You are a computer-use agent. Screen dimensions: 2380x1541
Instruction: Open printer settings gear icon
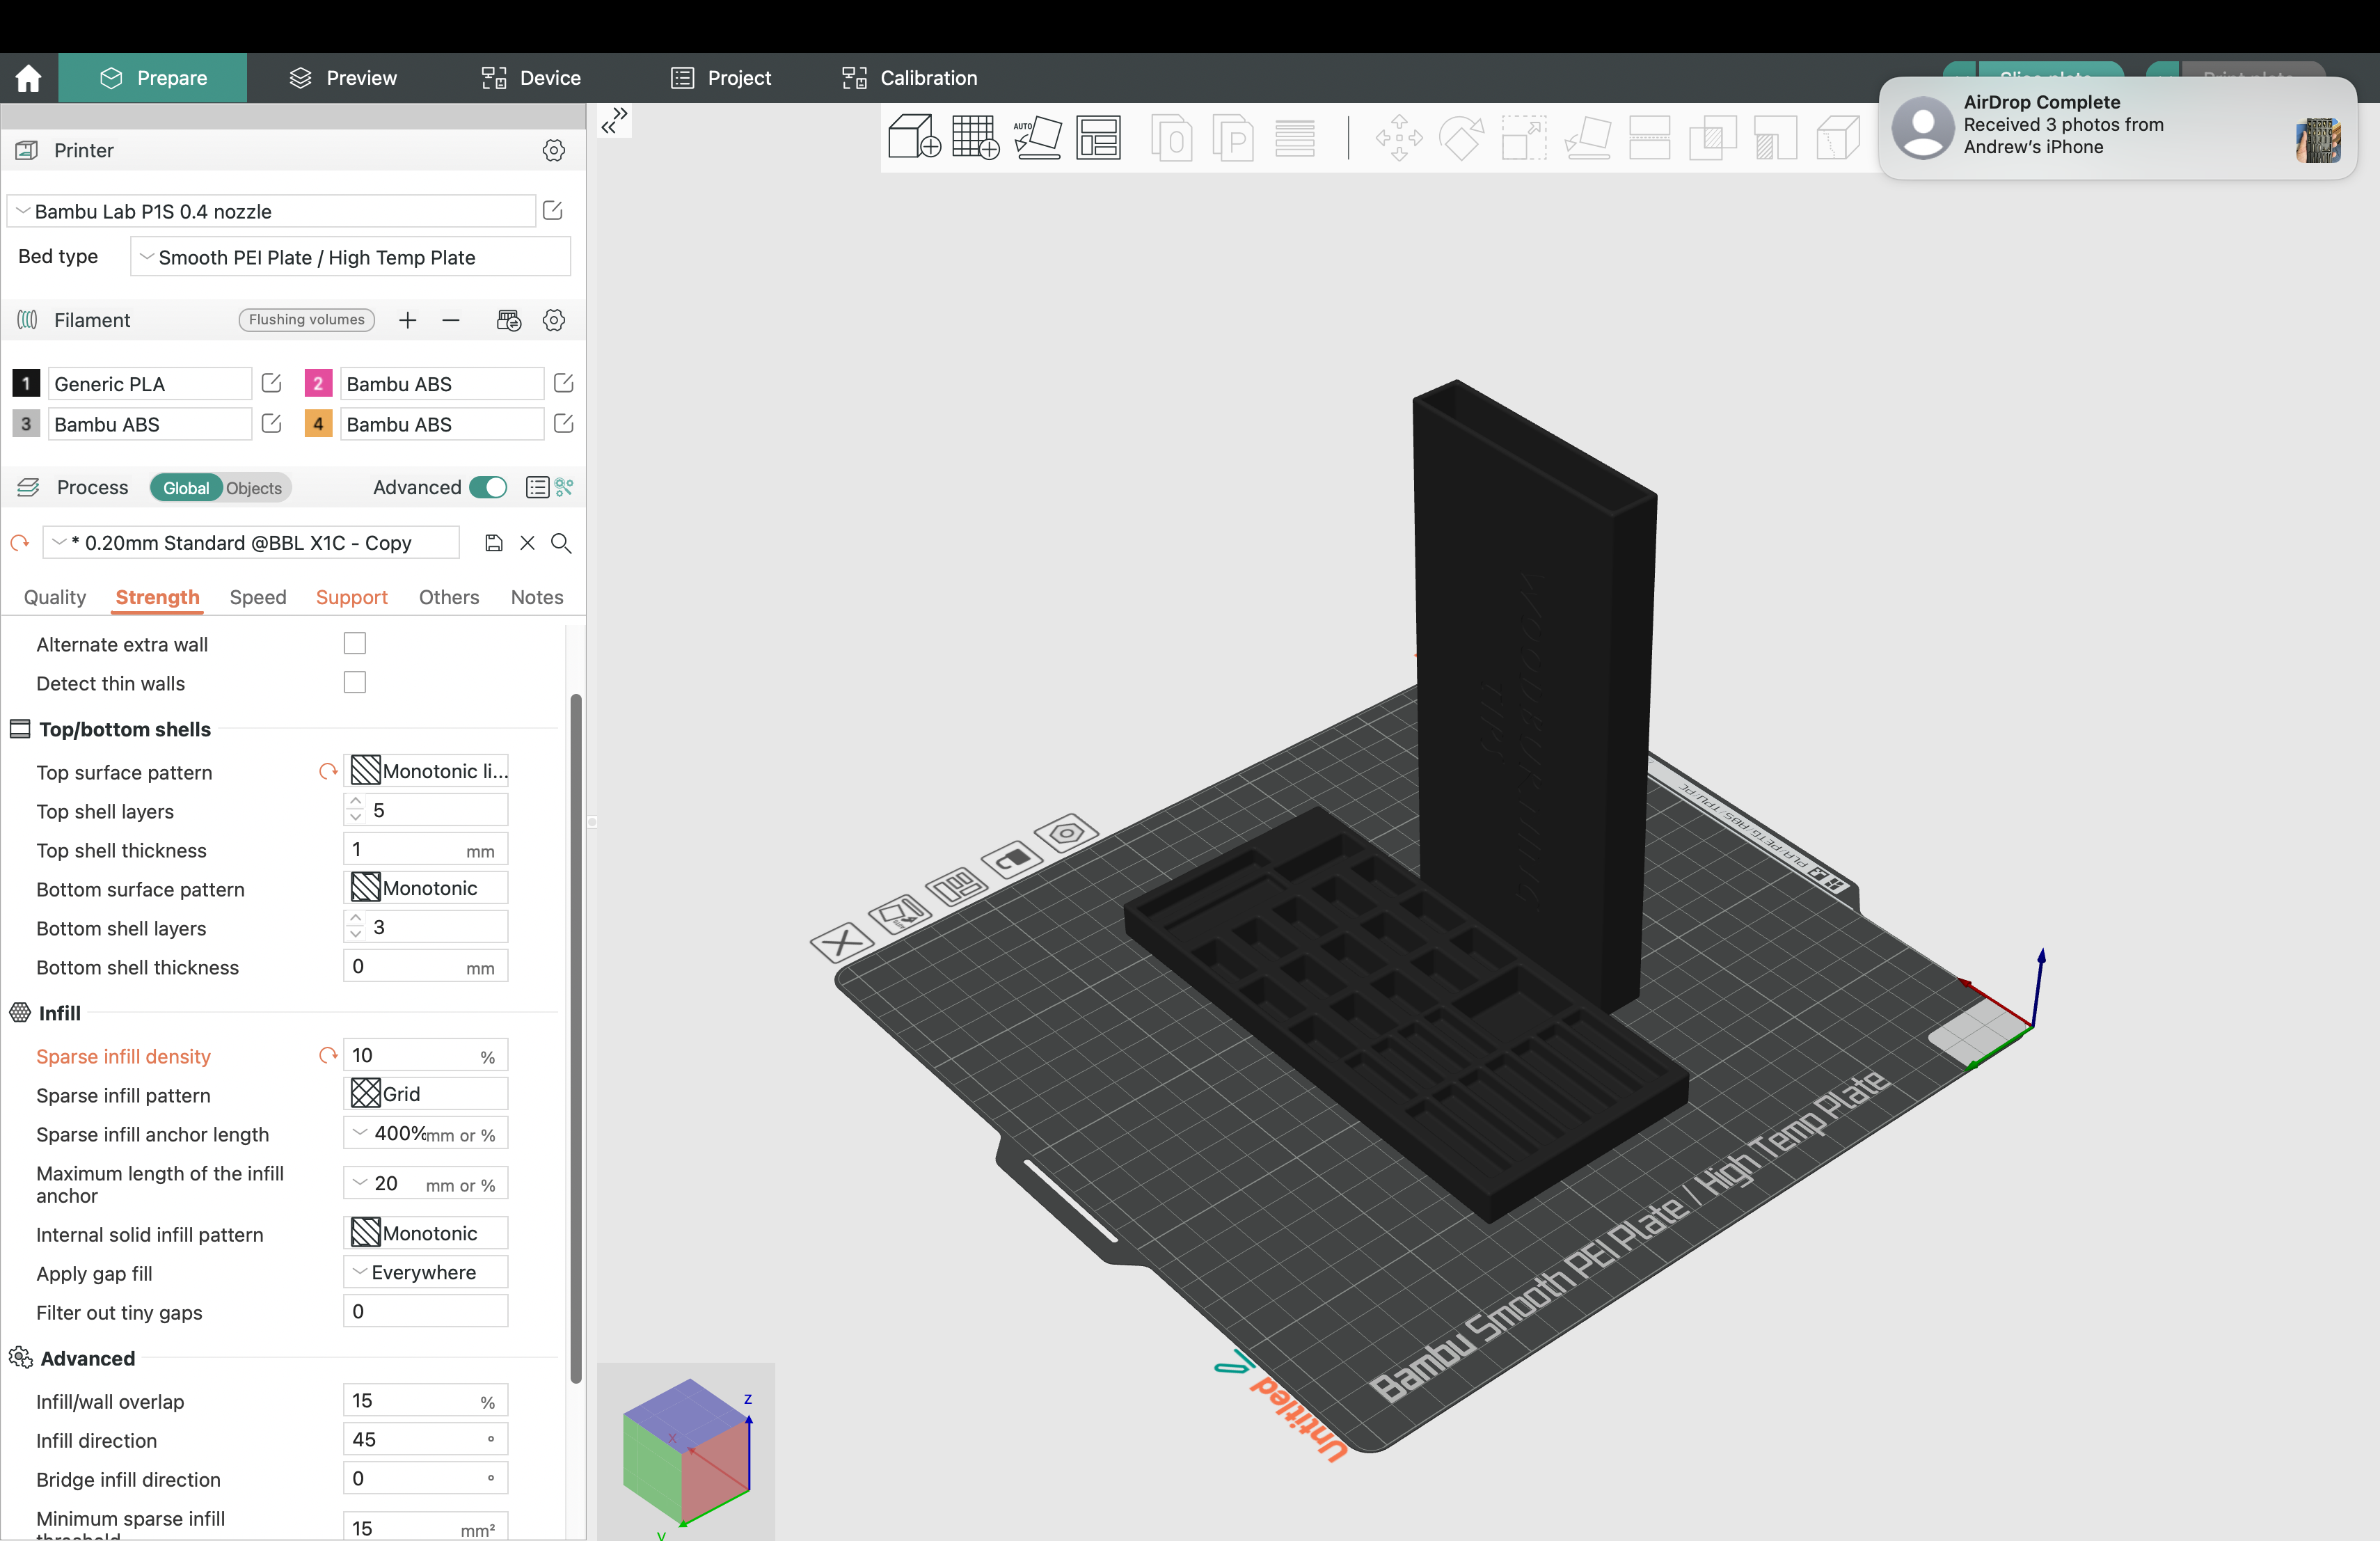click(x=553, y=150)
